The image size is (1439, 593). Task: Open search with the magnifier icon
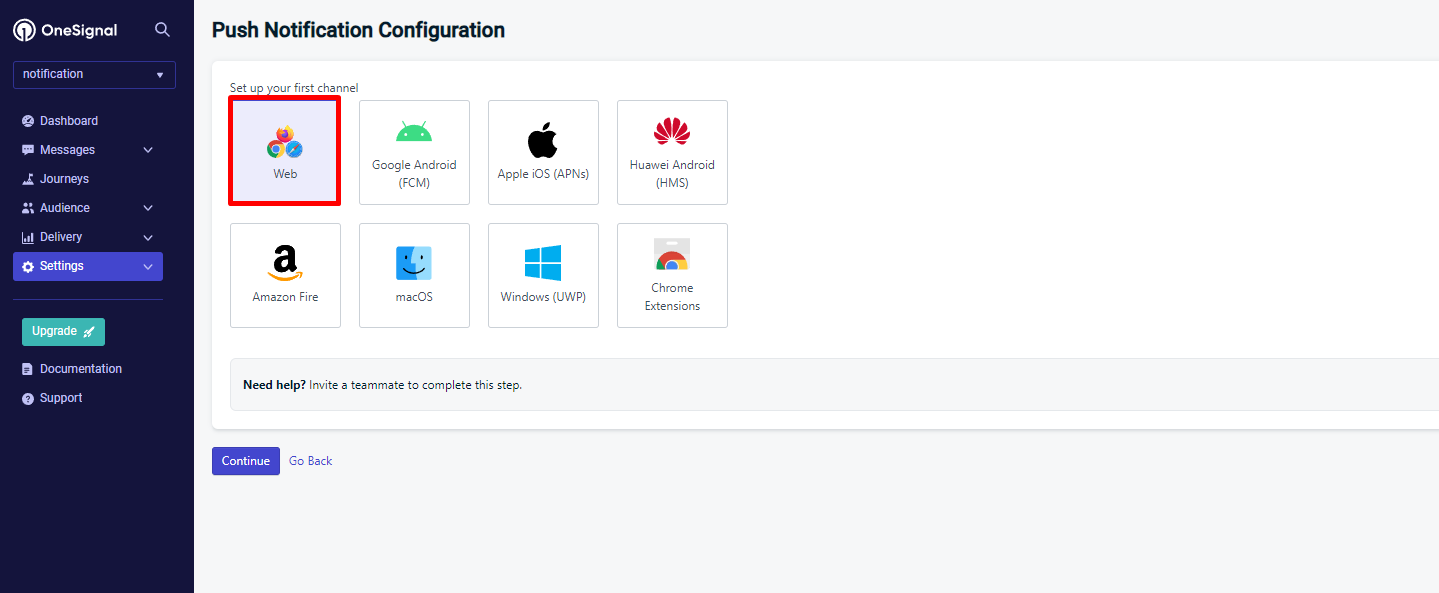coord(162,30)
